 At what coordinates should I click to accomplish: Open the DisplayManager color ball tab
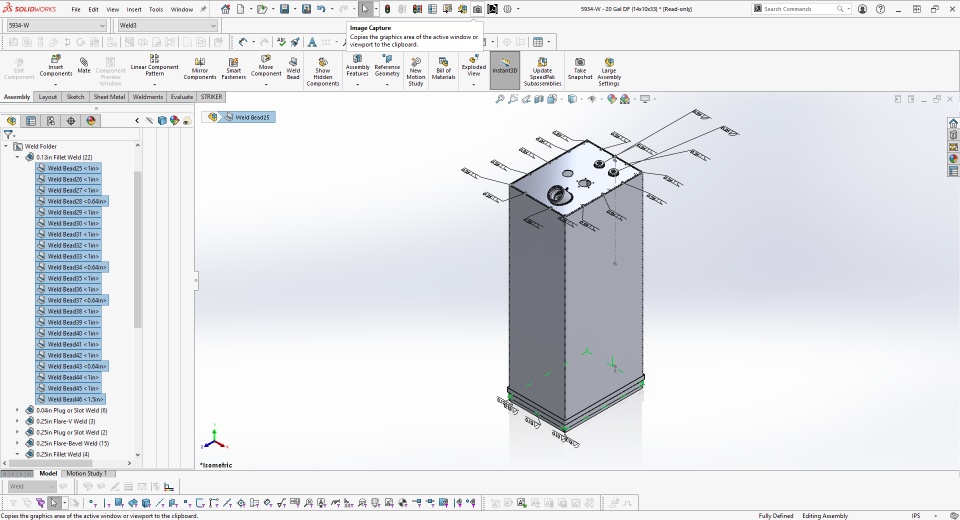pyautogui.click(x=91, y=121)
